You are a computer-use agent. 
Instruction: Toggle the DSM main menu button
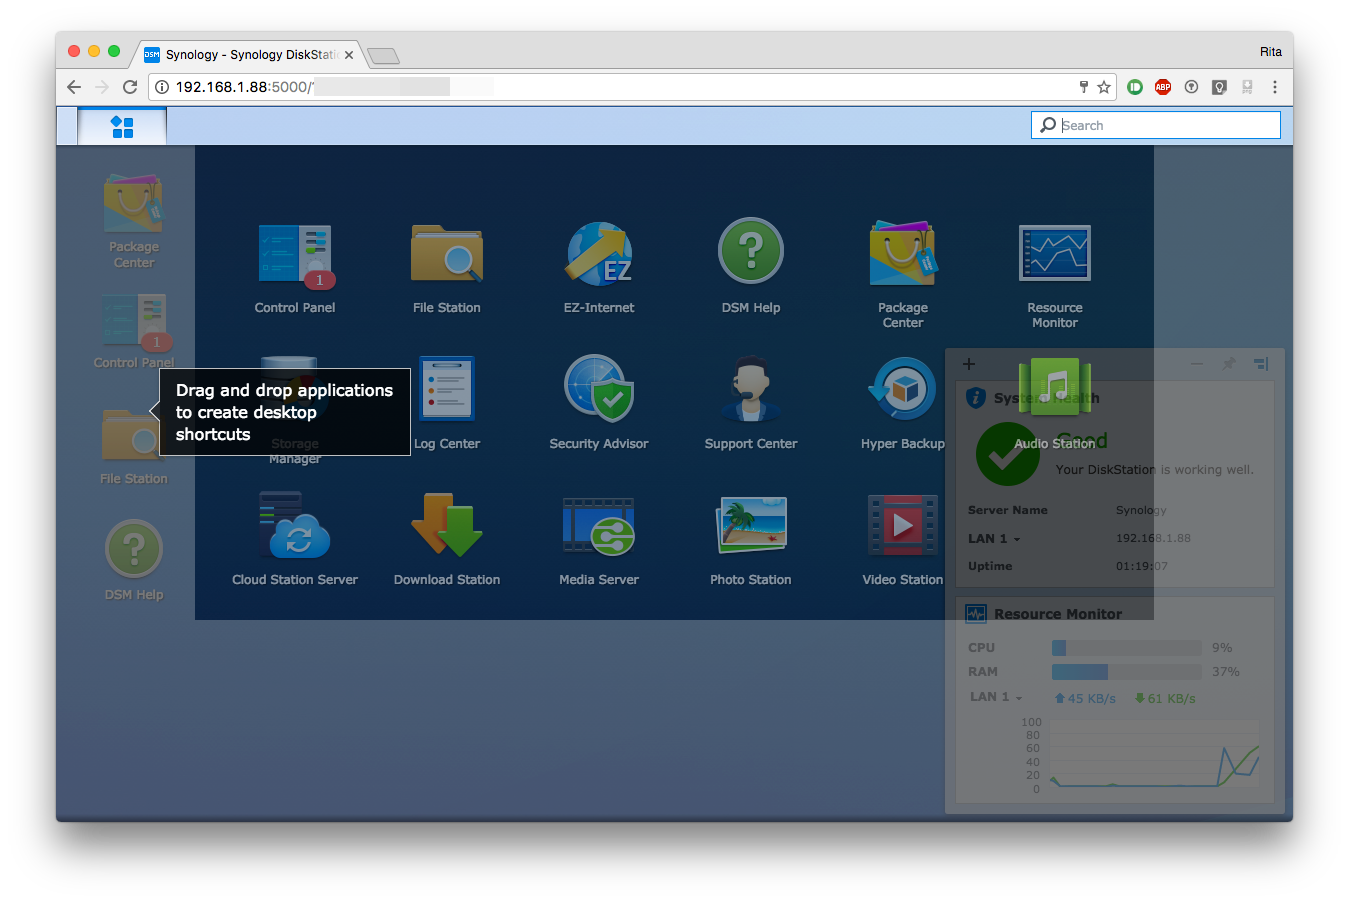coord(122,126)
